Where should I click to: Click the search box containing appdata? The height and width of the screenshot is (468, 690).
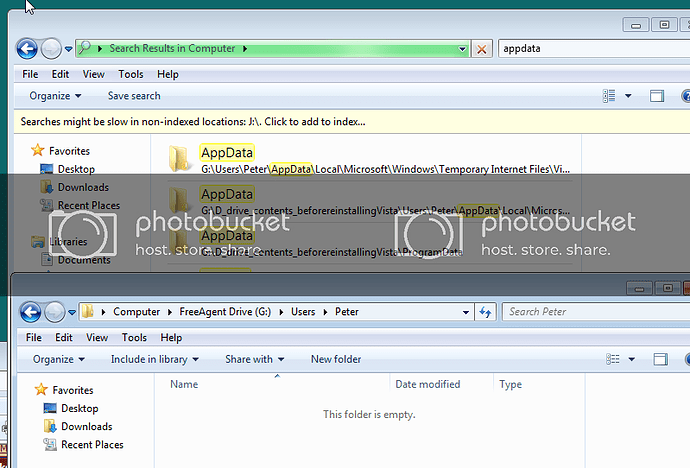pyautogui.click(x=594, y=48)
